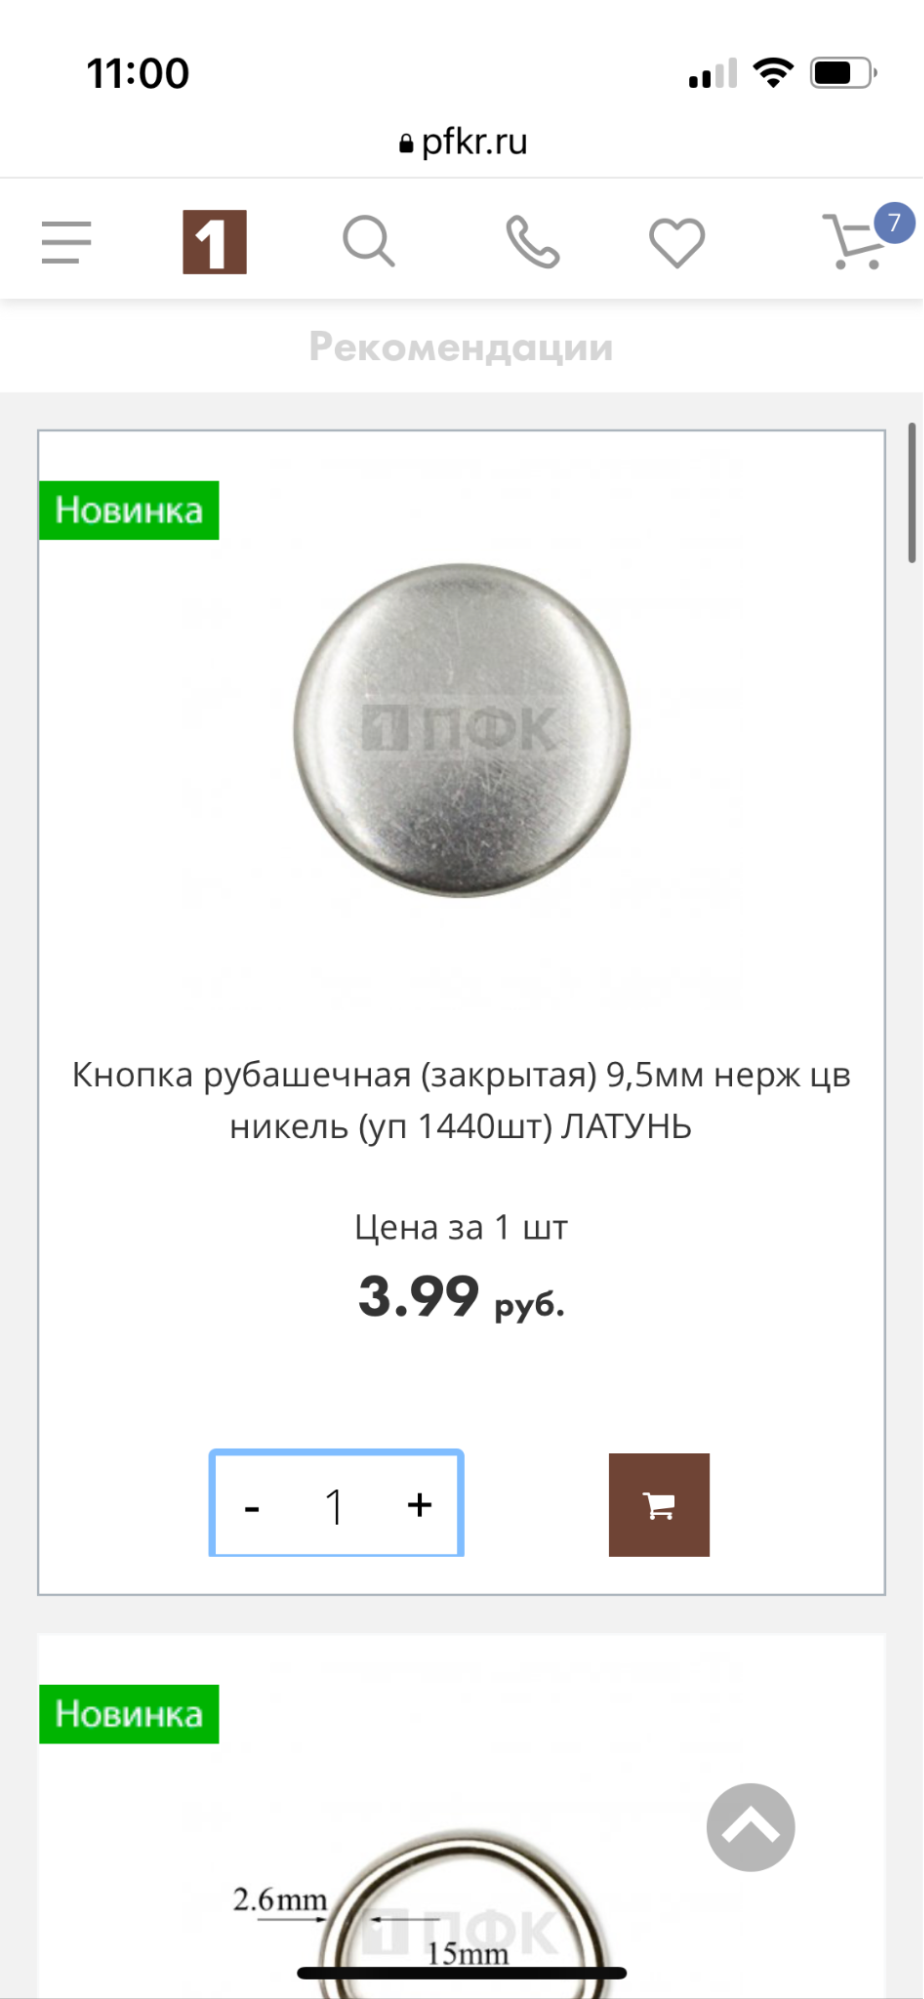
Task: Tap the second product's Новинка badge
Action: coord(129,1714)
